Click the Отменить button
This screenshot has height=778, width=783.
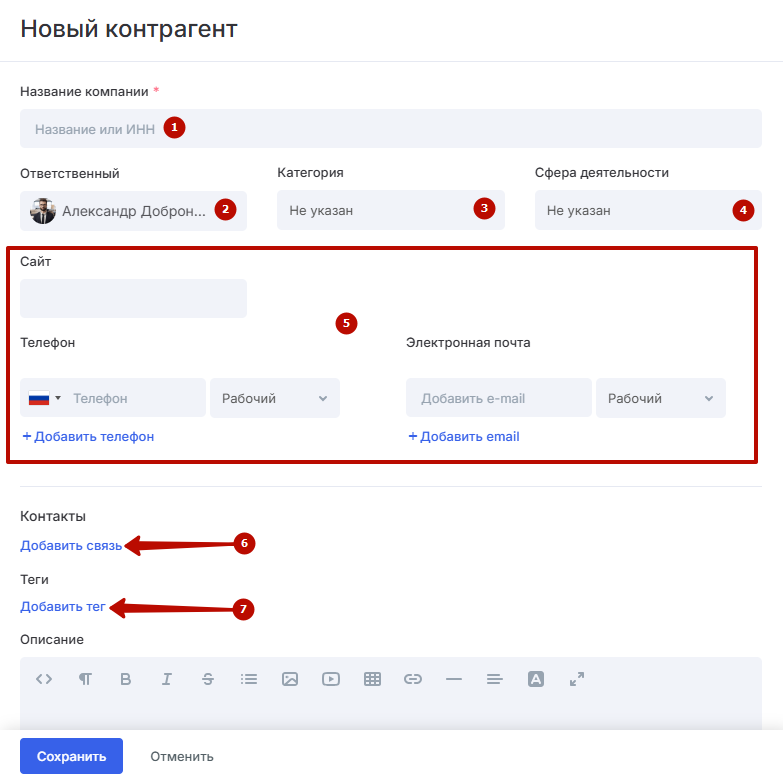[182, 756]
